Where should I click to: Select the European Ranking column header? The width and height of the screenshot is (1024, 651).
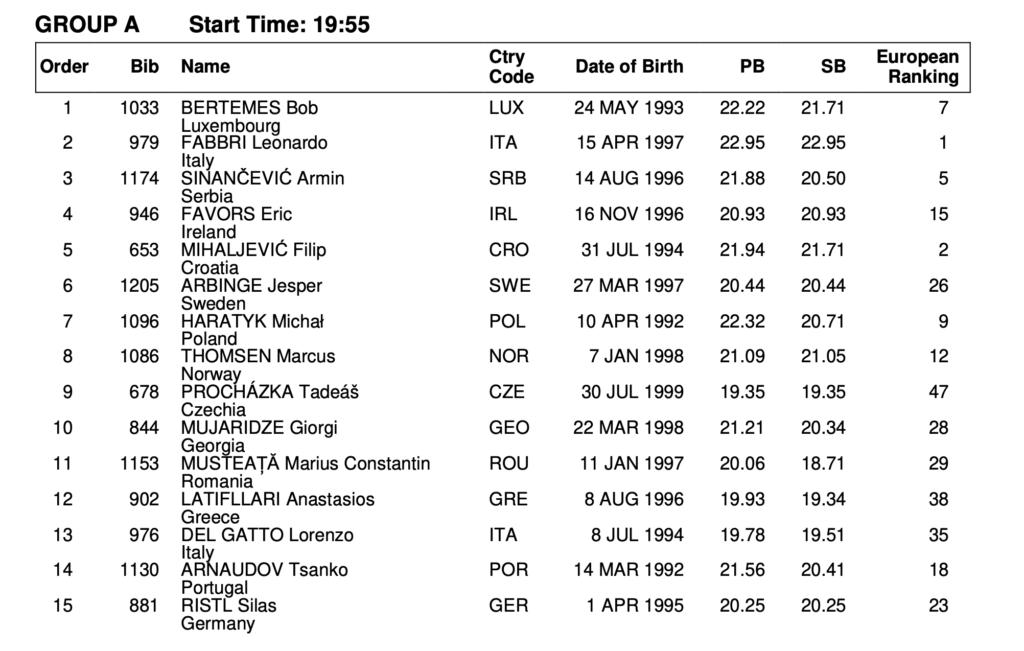(x=917, y=67)
